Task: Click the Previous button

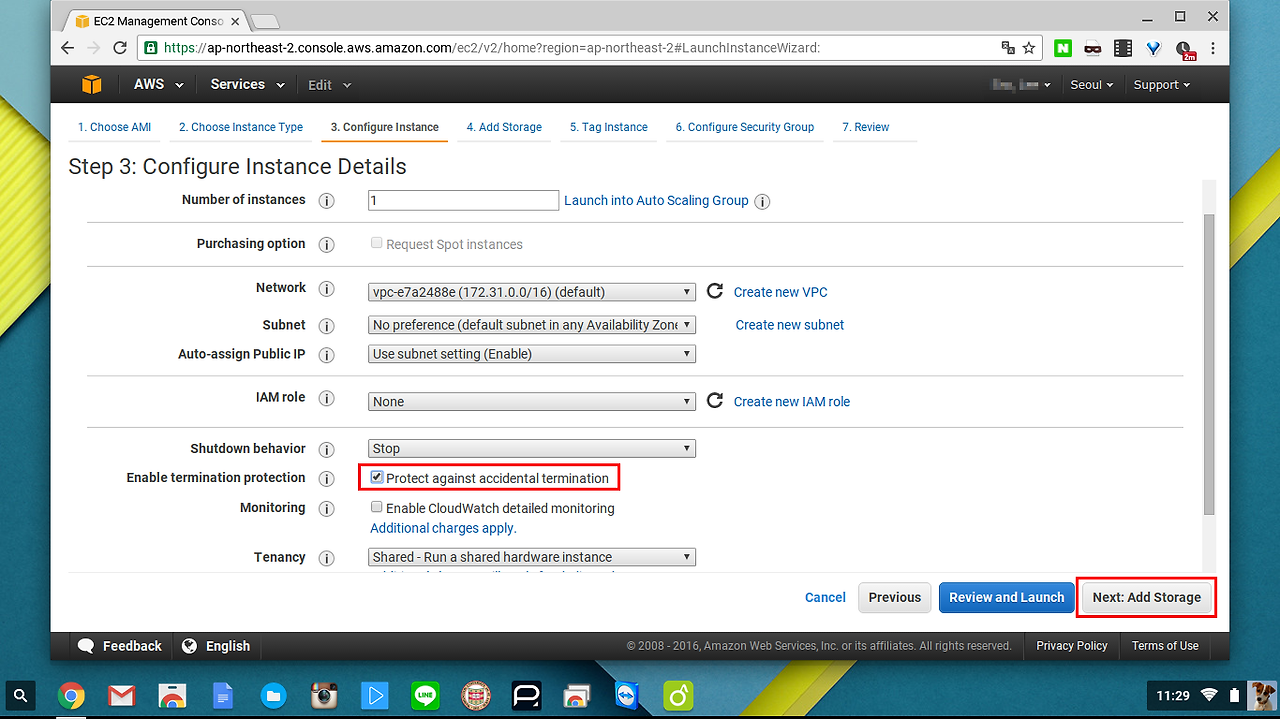Action: [895, 597]
